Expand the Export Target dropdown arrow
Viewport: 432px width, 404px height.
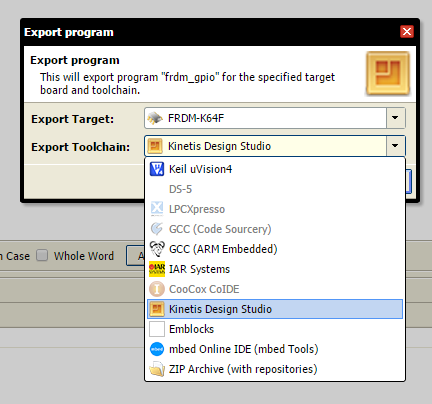[x=395, y=118]
